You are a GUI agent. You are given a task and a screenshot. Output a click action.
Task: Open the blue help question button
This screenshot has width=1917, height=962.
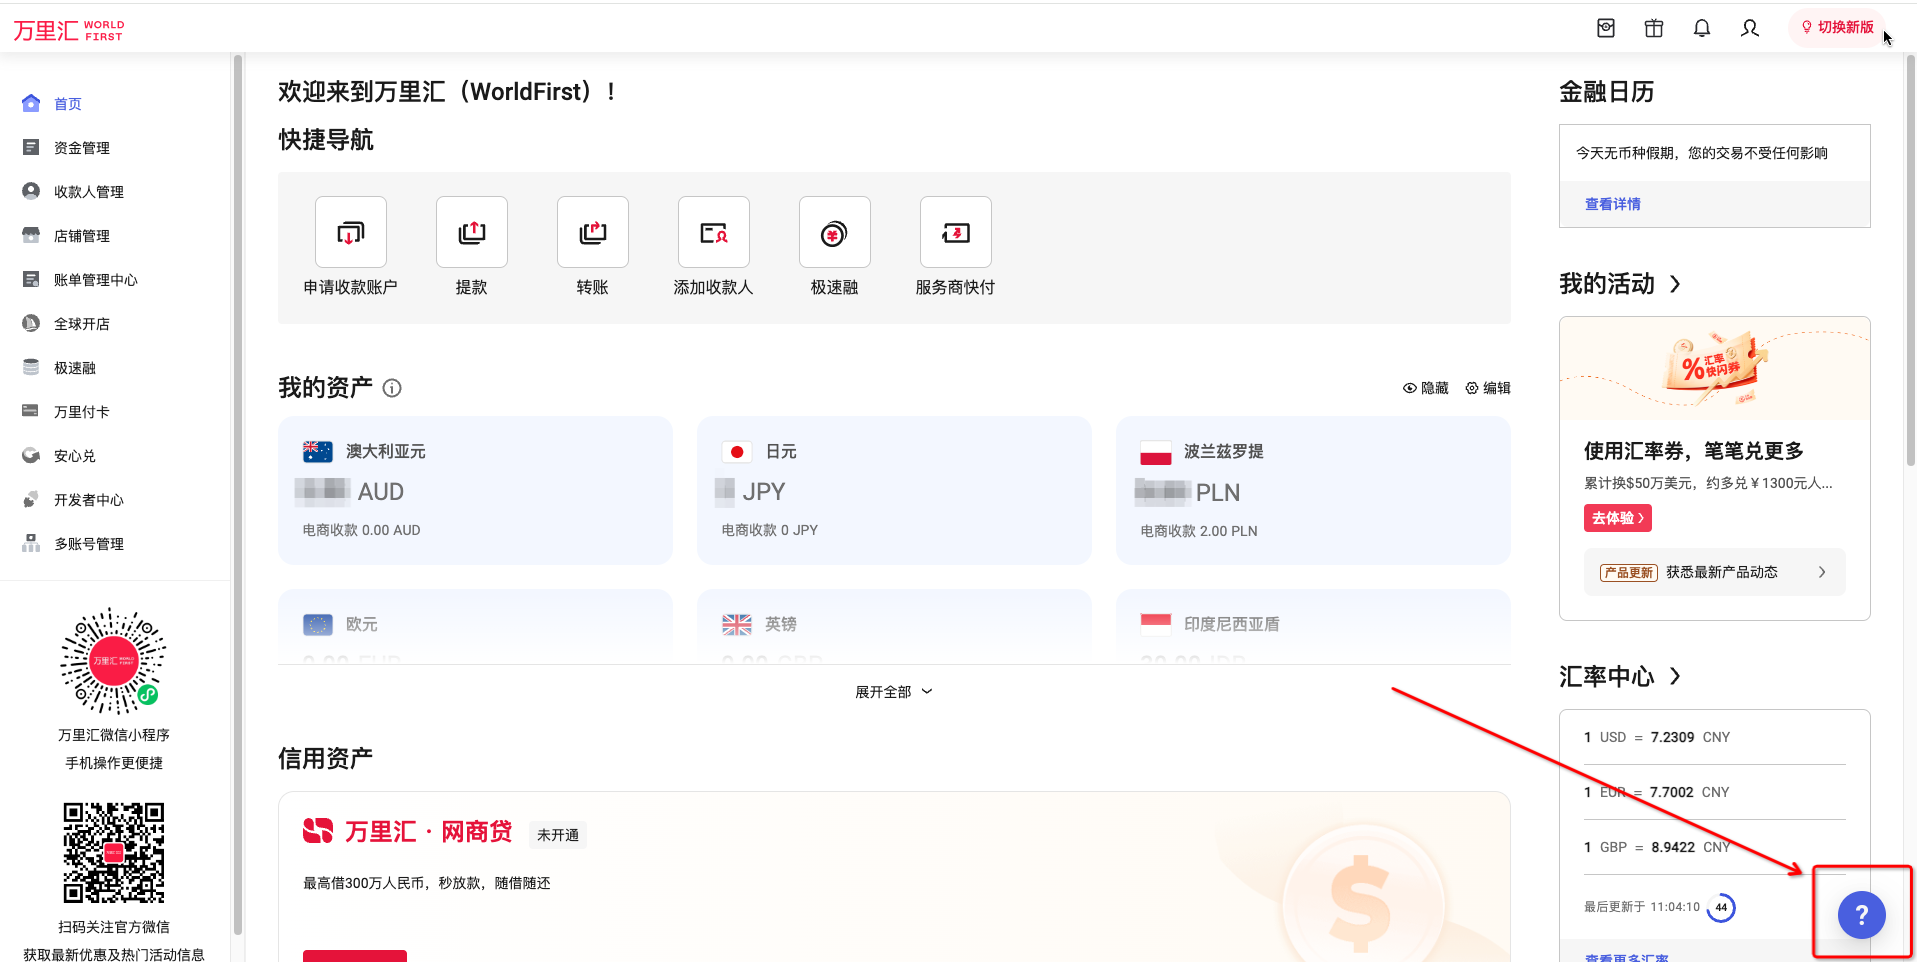(x=1861, y=915)
